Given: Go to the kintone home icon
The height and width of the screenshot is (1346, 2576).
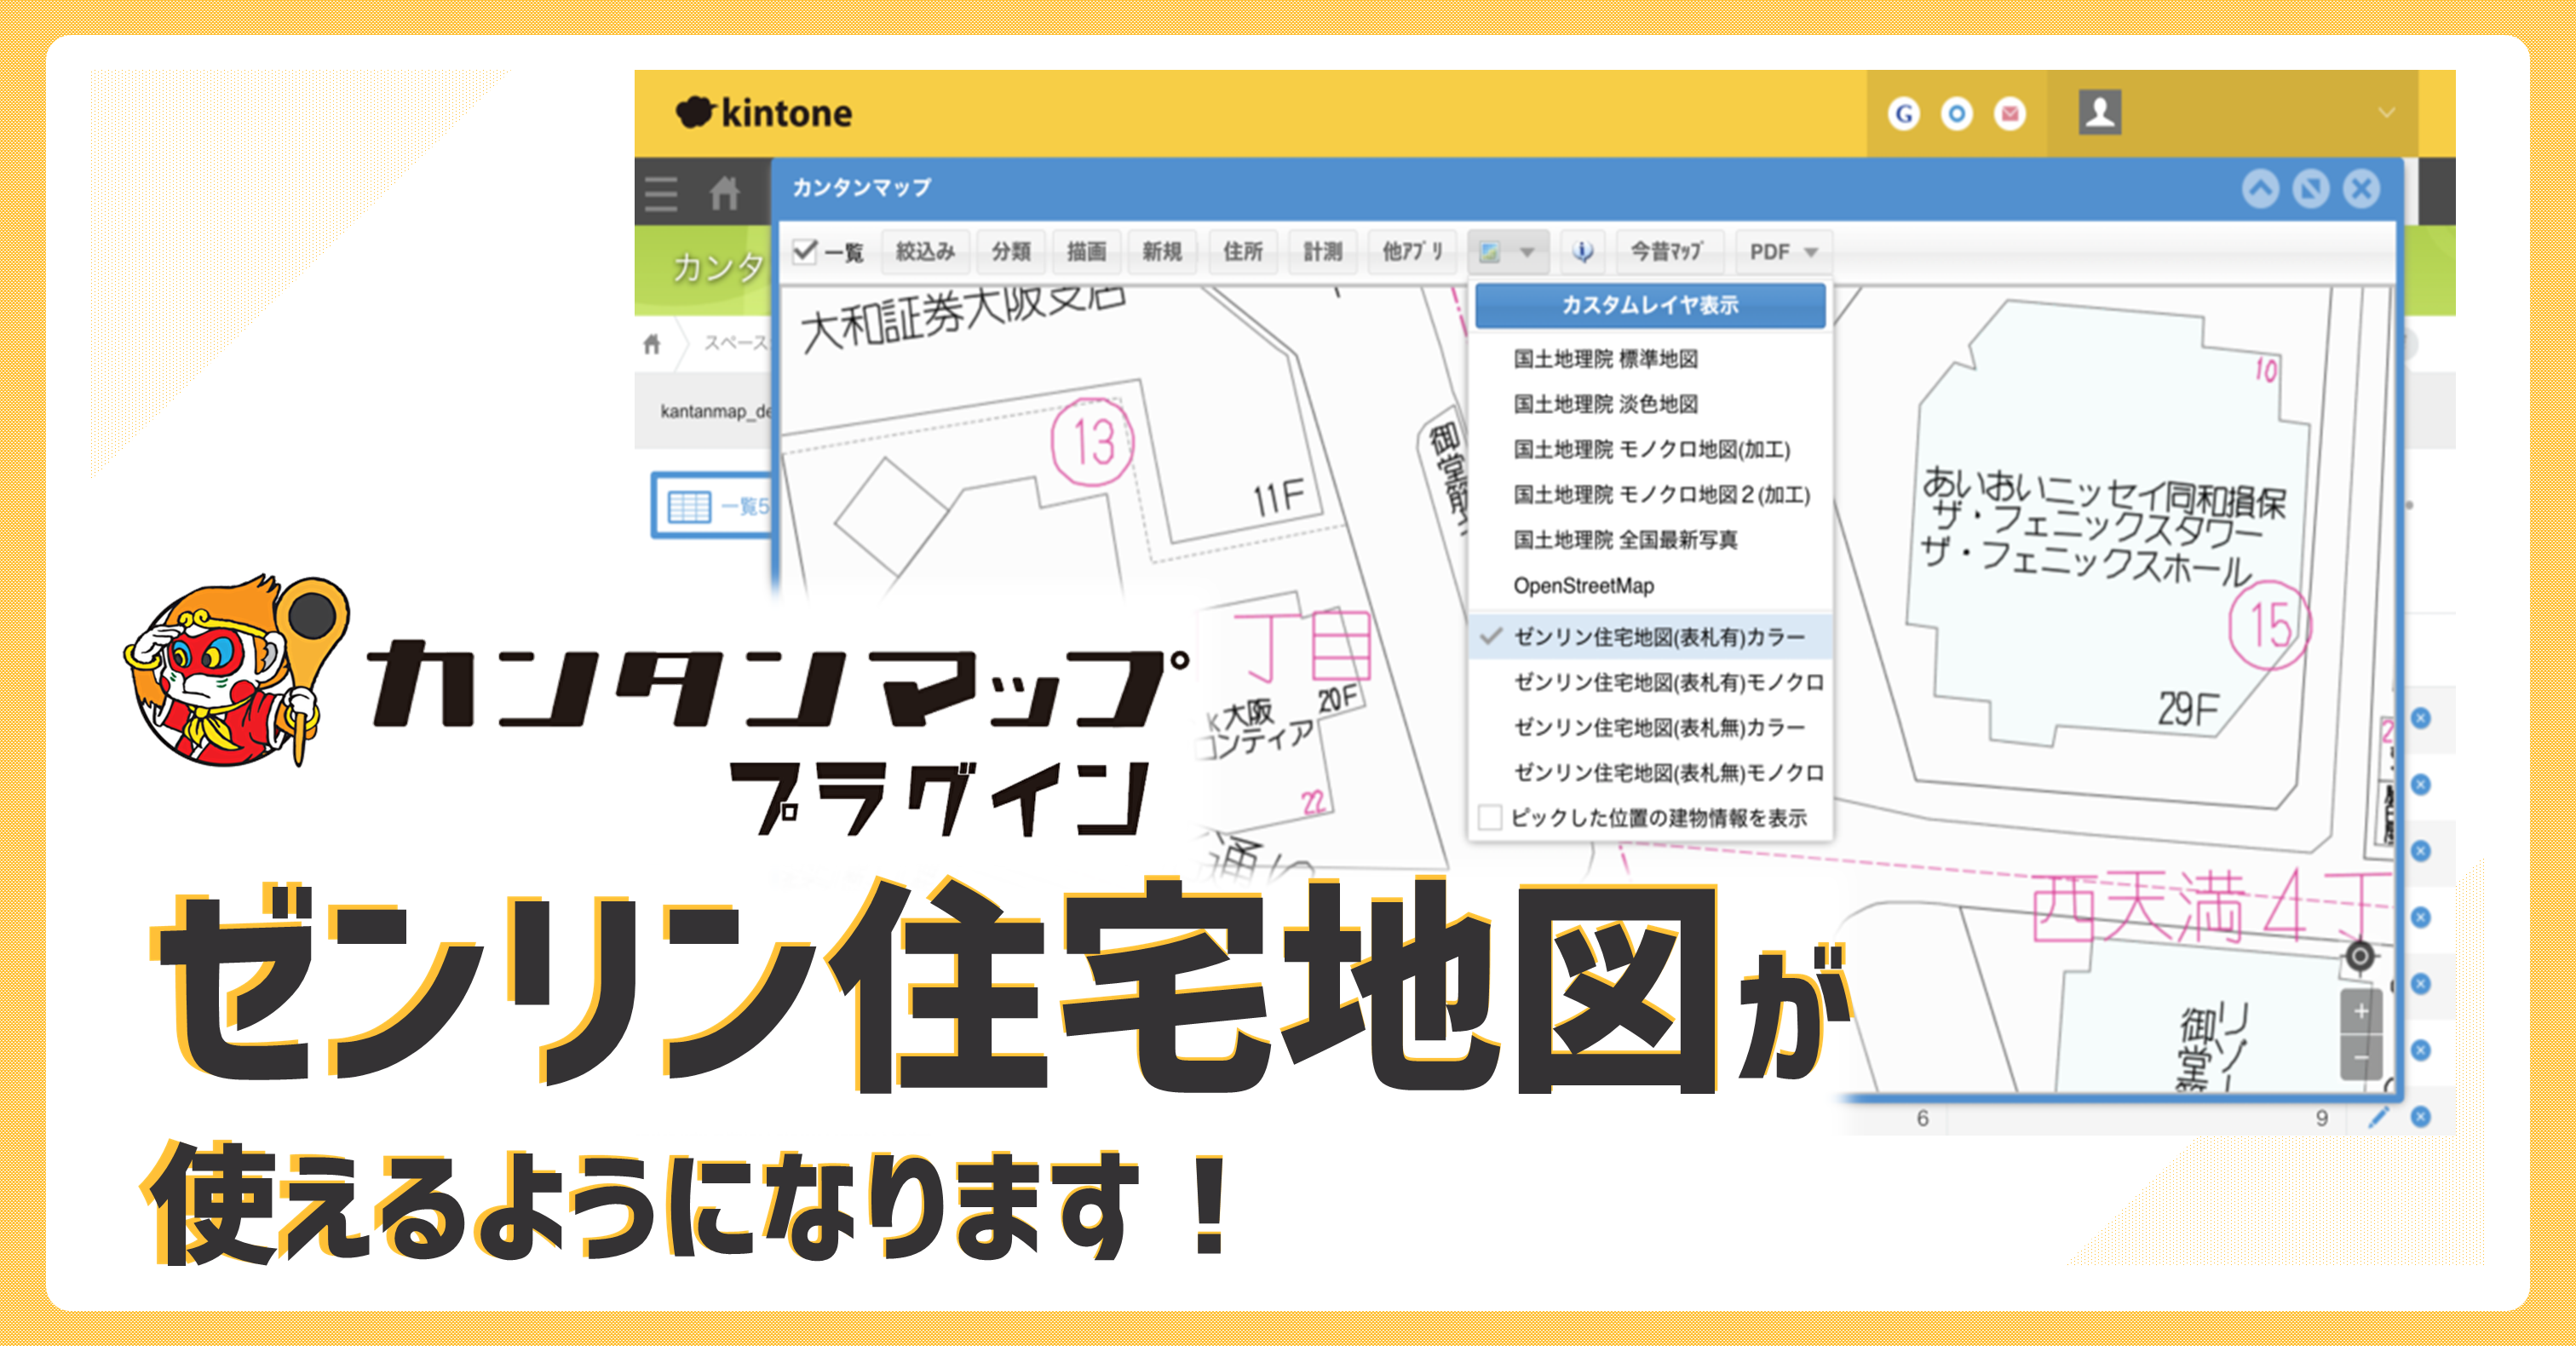Looking at the screenshot, I should tap(724, 193).
